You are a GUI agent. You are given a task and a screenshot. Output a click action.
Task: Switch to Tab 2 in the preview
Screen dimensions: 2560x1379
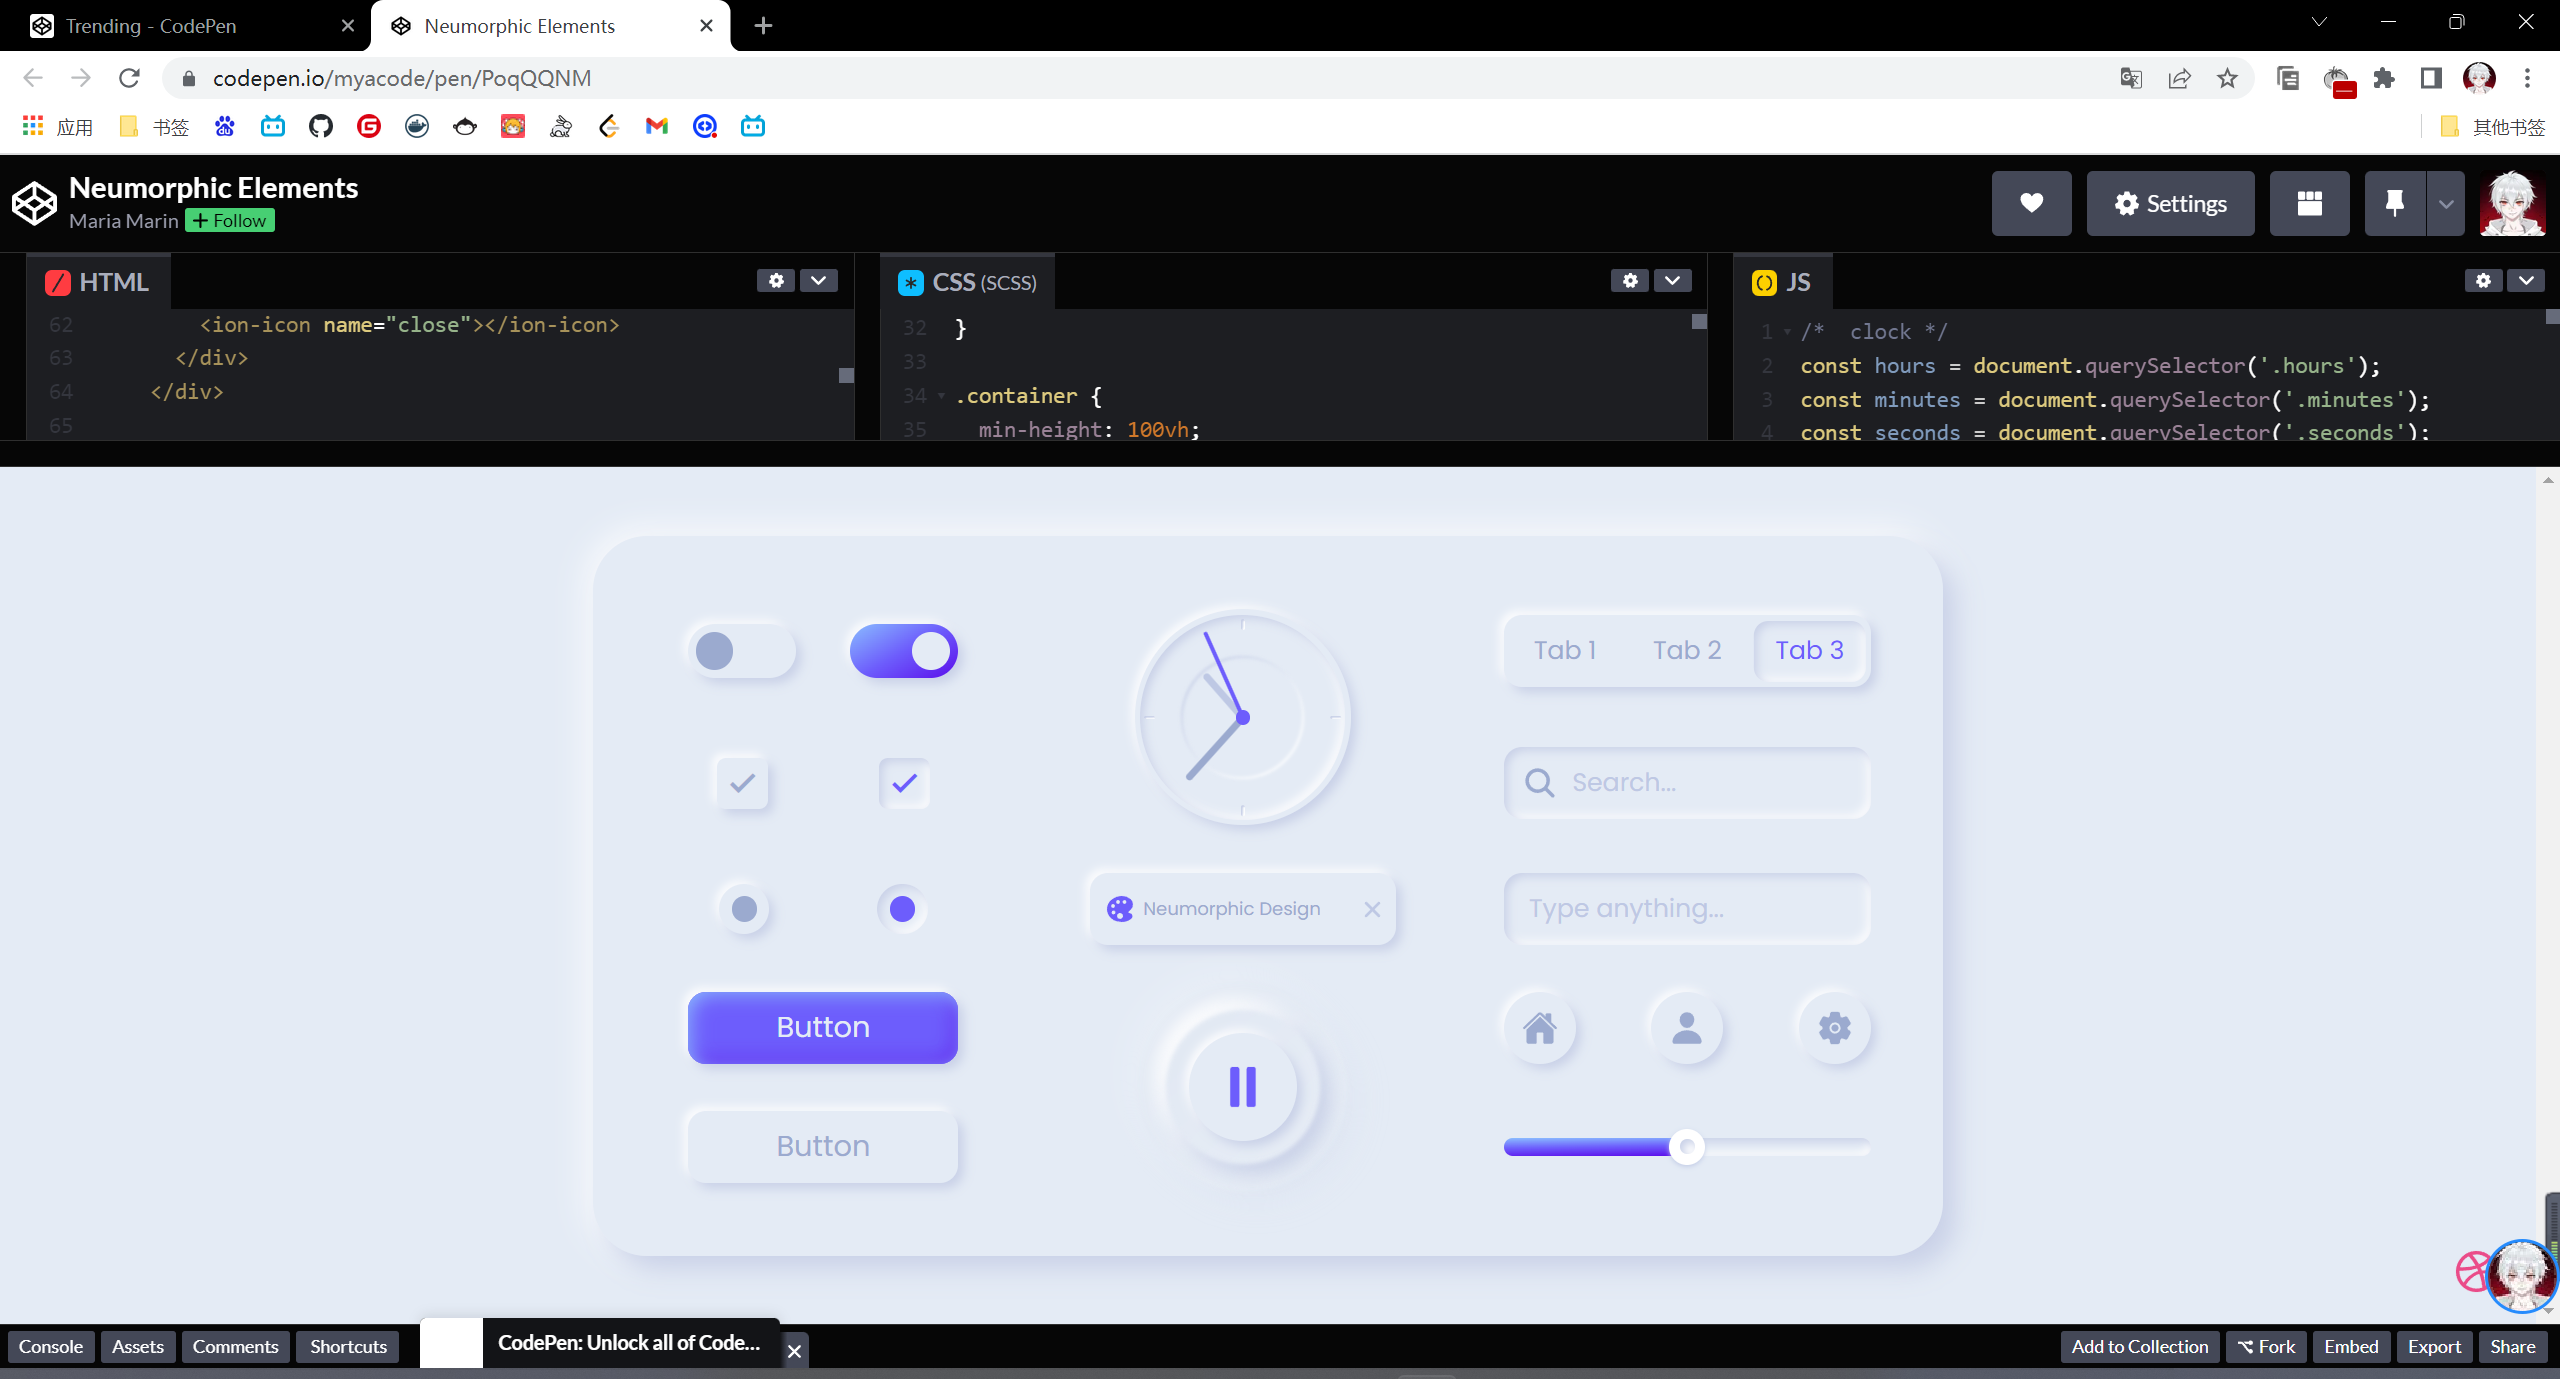[1686, 650]
